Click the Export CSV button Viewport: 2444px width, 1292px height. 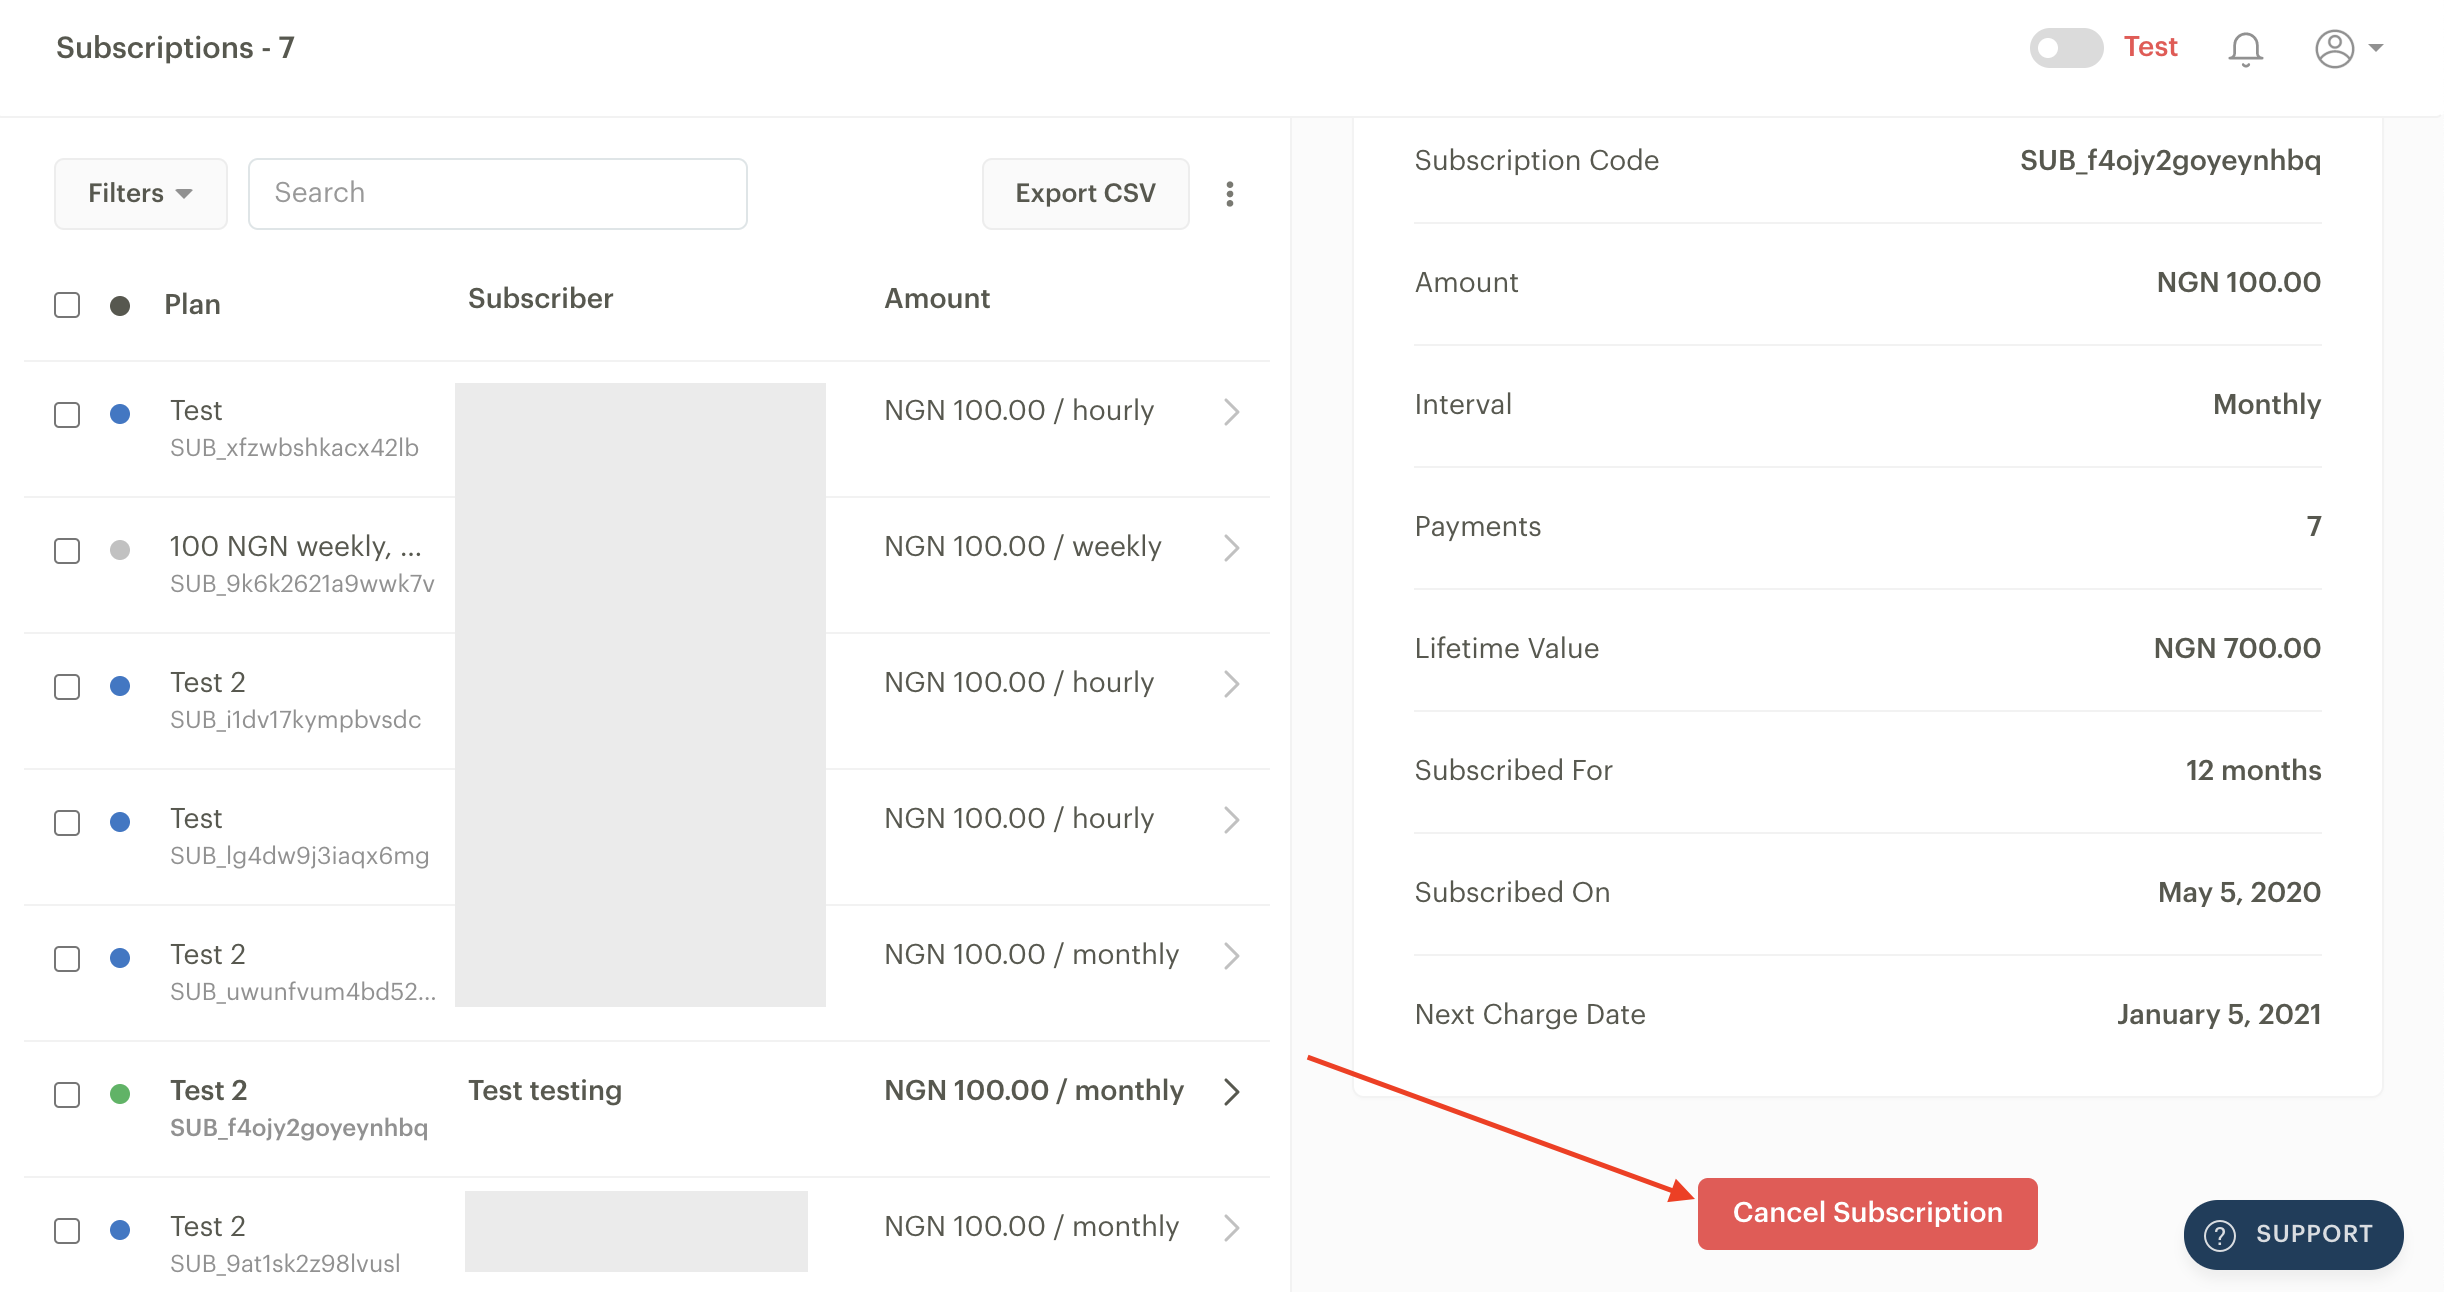pyautogui.click(x=1085, y=192)
